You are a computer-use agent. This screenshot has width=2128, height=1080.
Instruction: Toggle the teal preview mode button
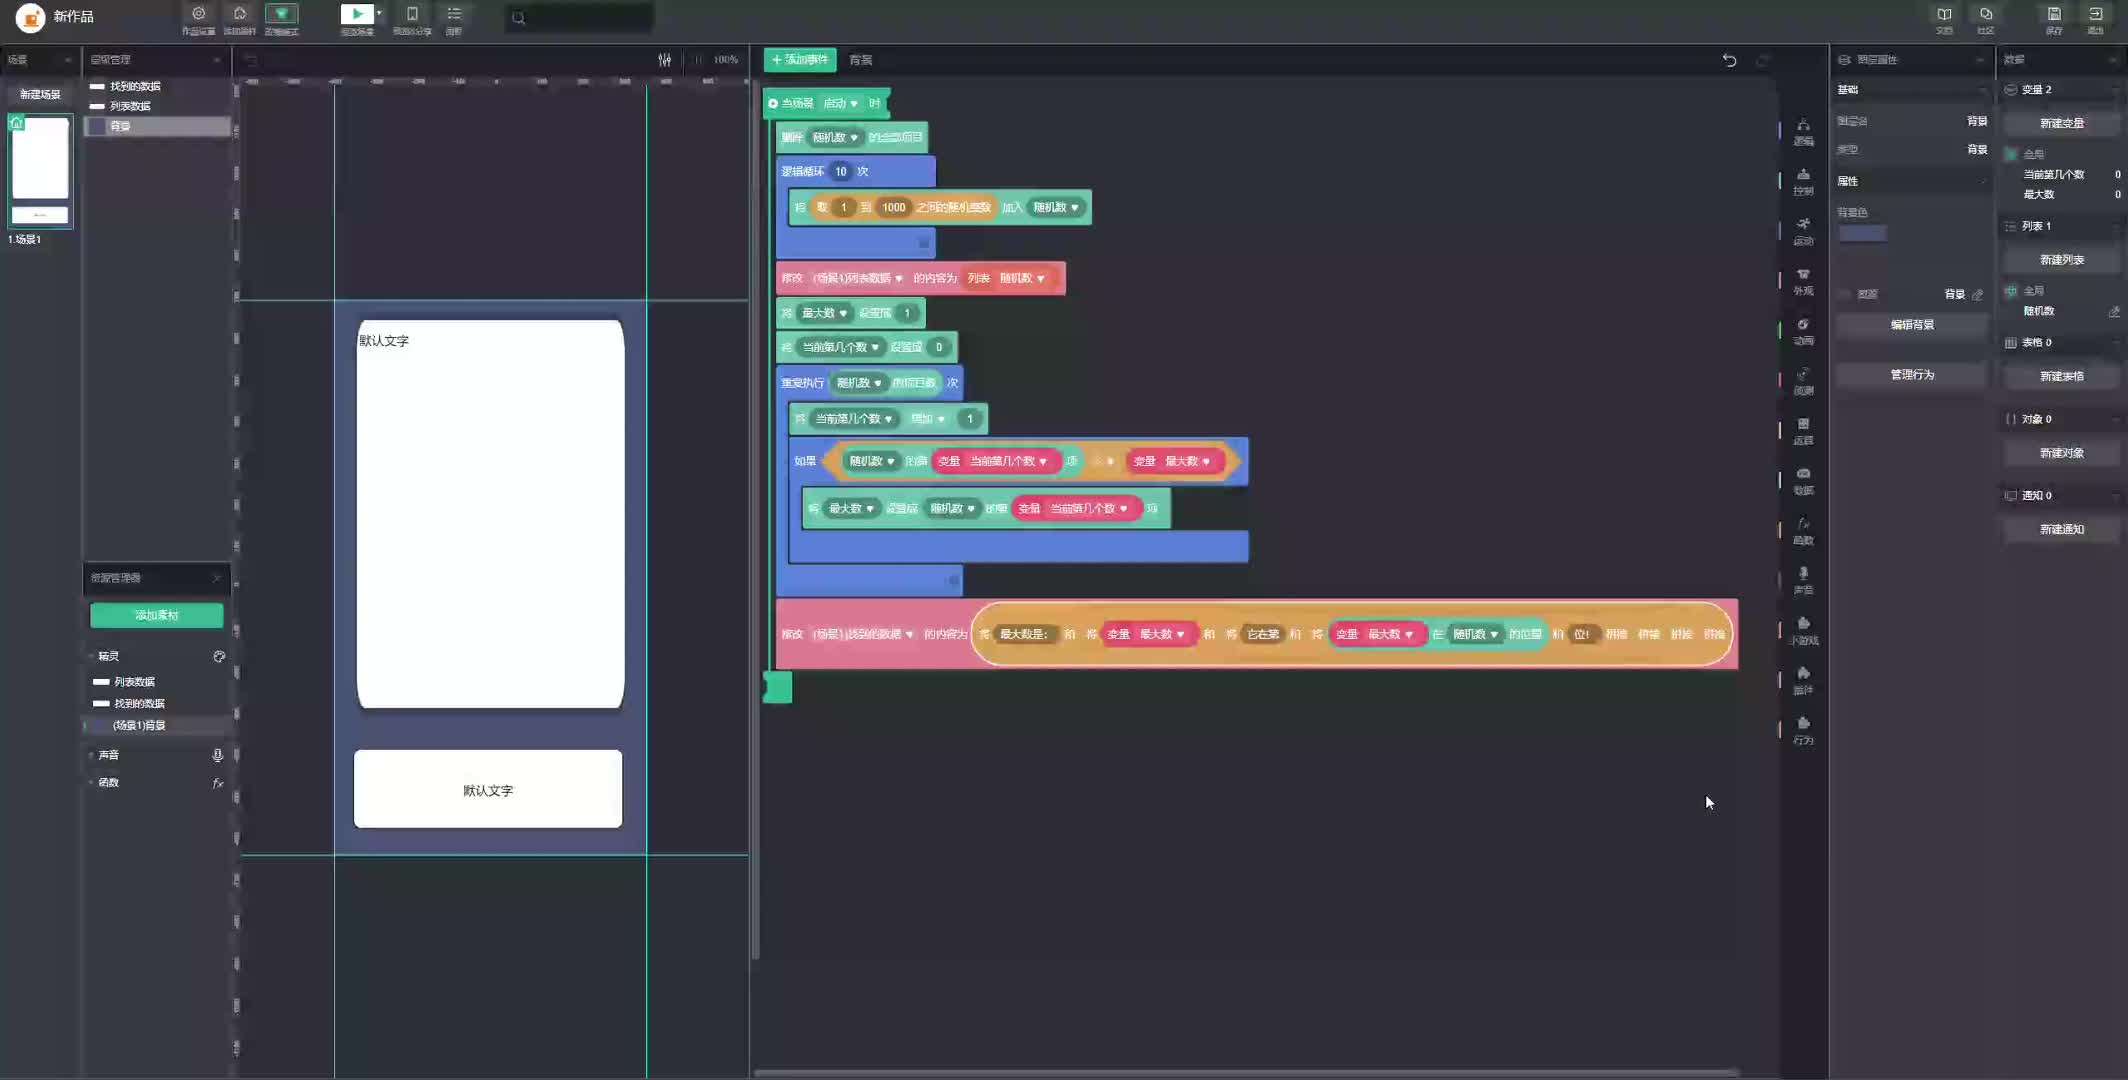[x=281, y=14]
